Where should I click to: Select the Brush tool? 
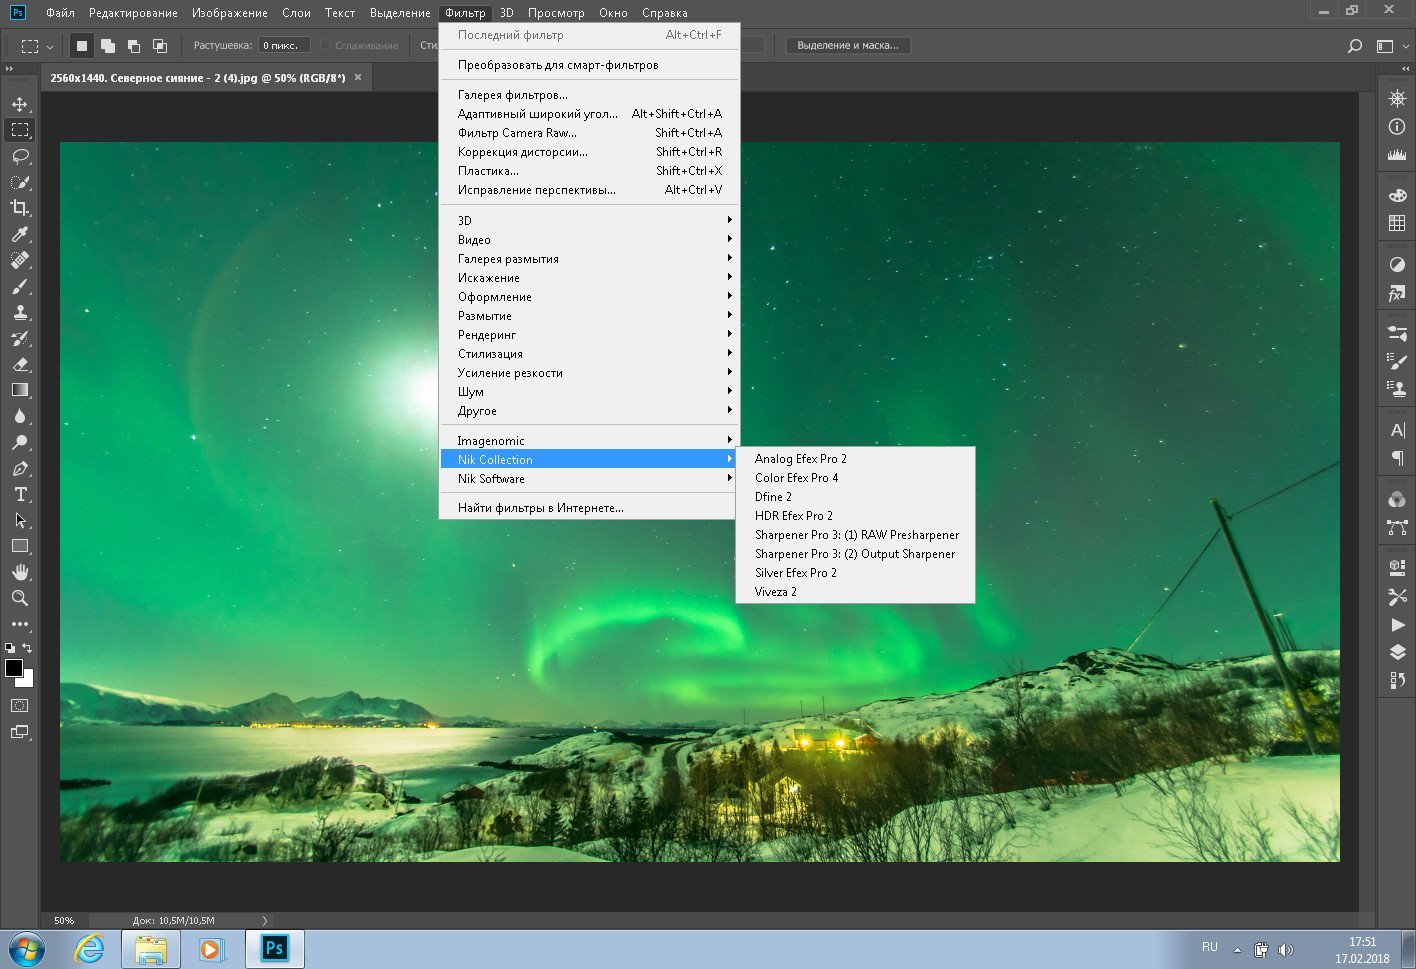pyautogui.click(x=20, y=286)
